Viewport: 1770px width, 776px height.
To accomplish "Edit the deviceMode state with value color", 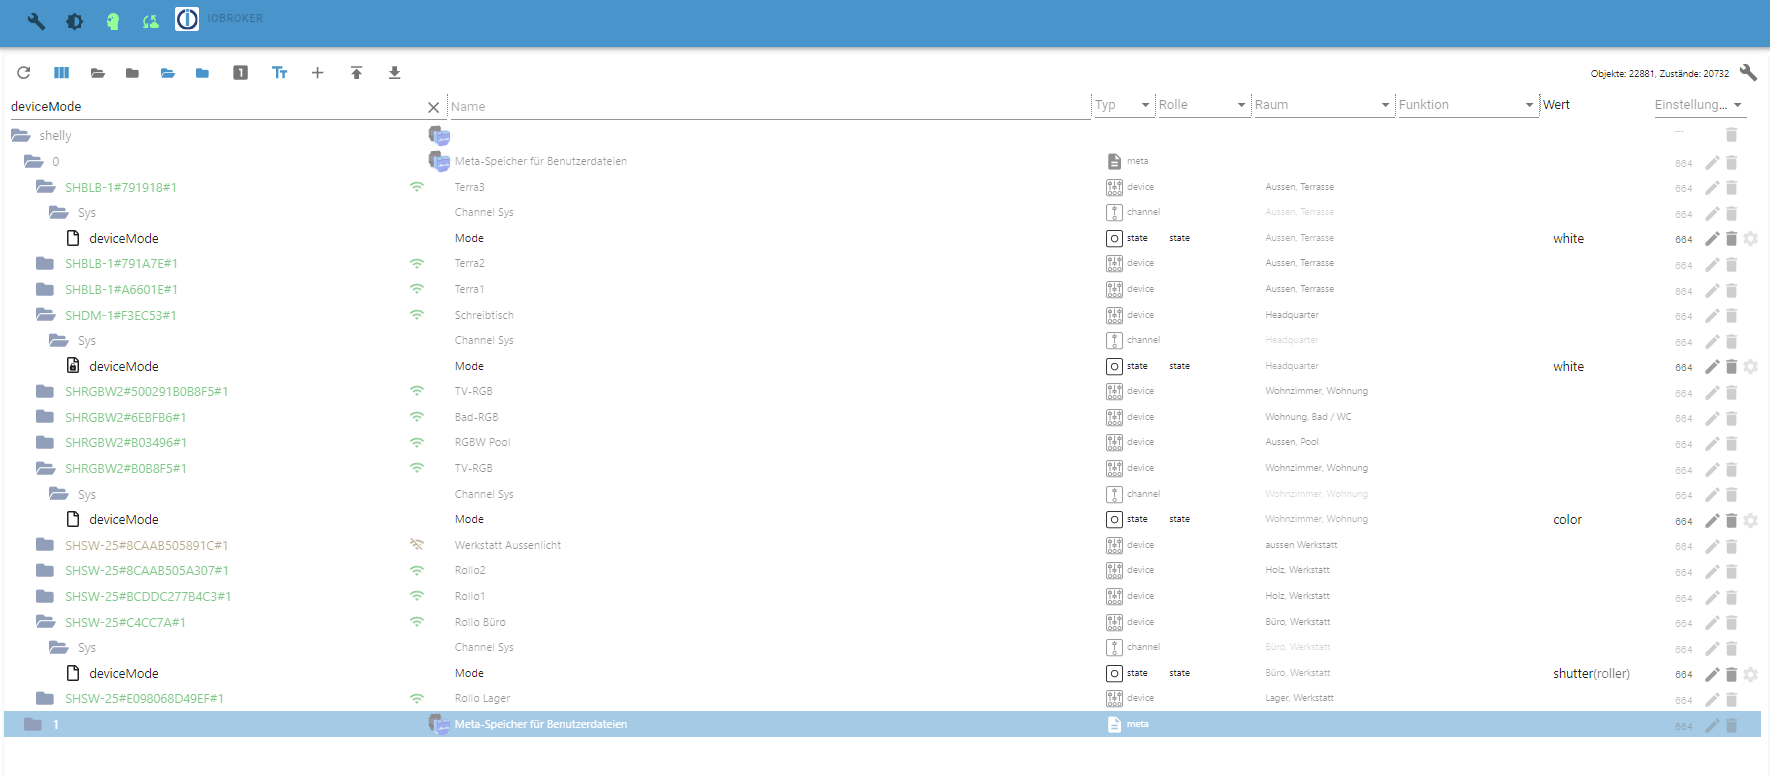I will [1712, 520].
